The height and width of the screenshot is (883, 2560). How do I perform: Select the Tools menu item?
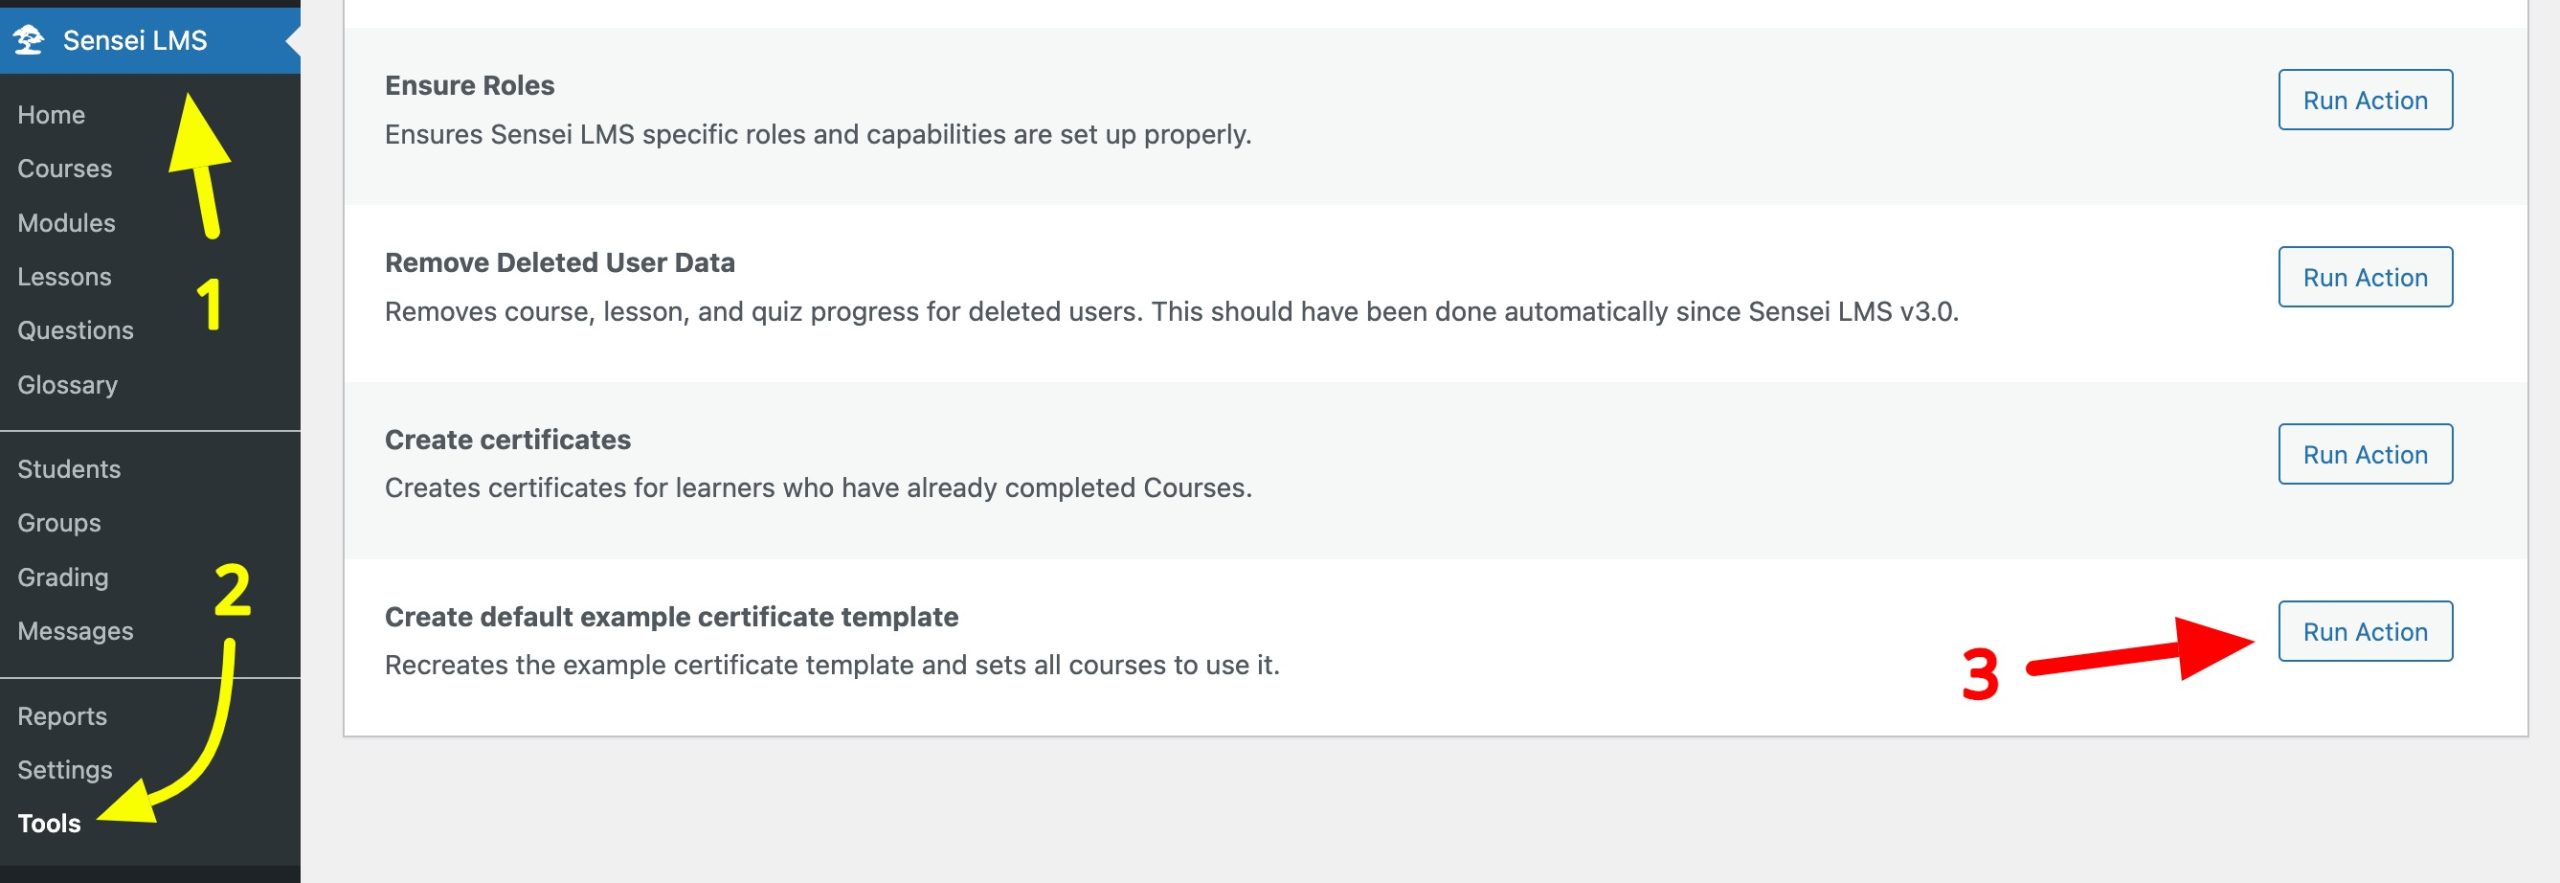(49, 824)
